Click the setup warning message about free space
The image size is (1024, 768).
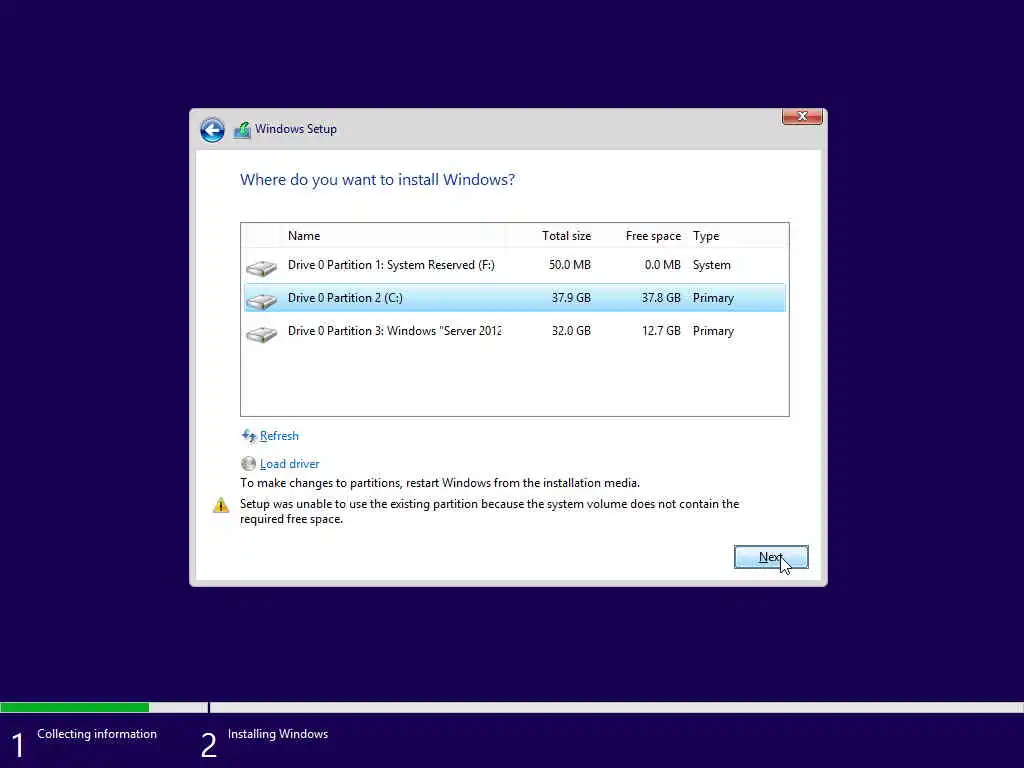(x=489, y=511)
